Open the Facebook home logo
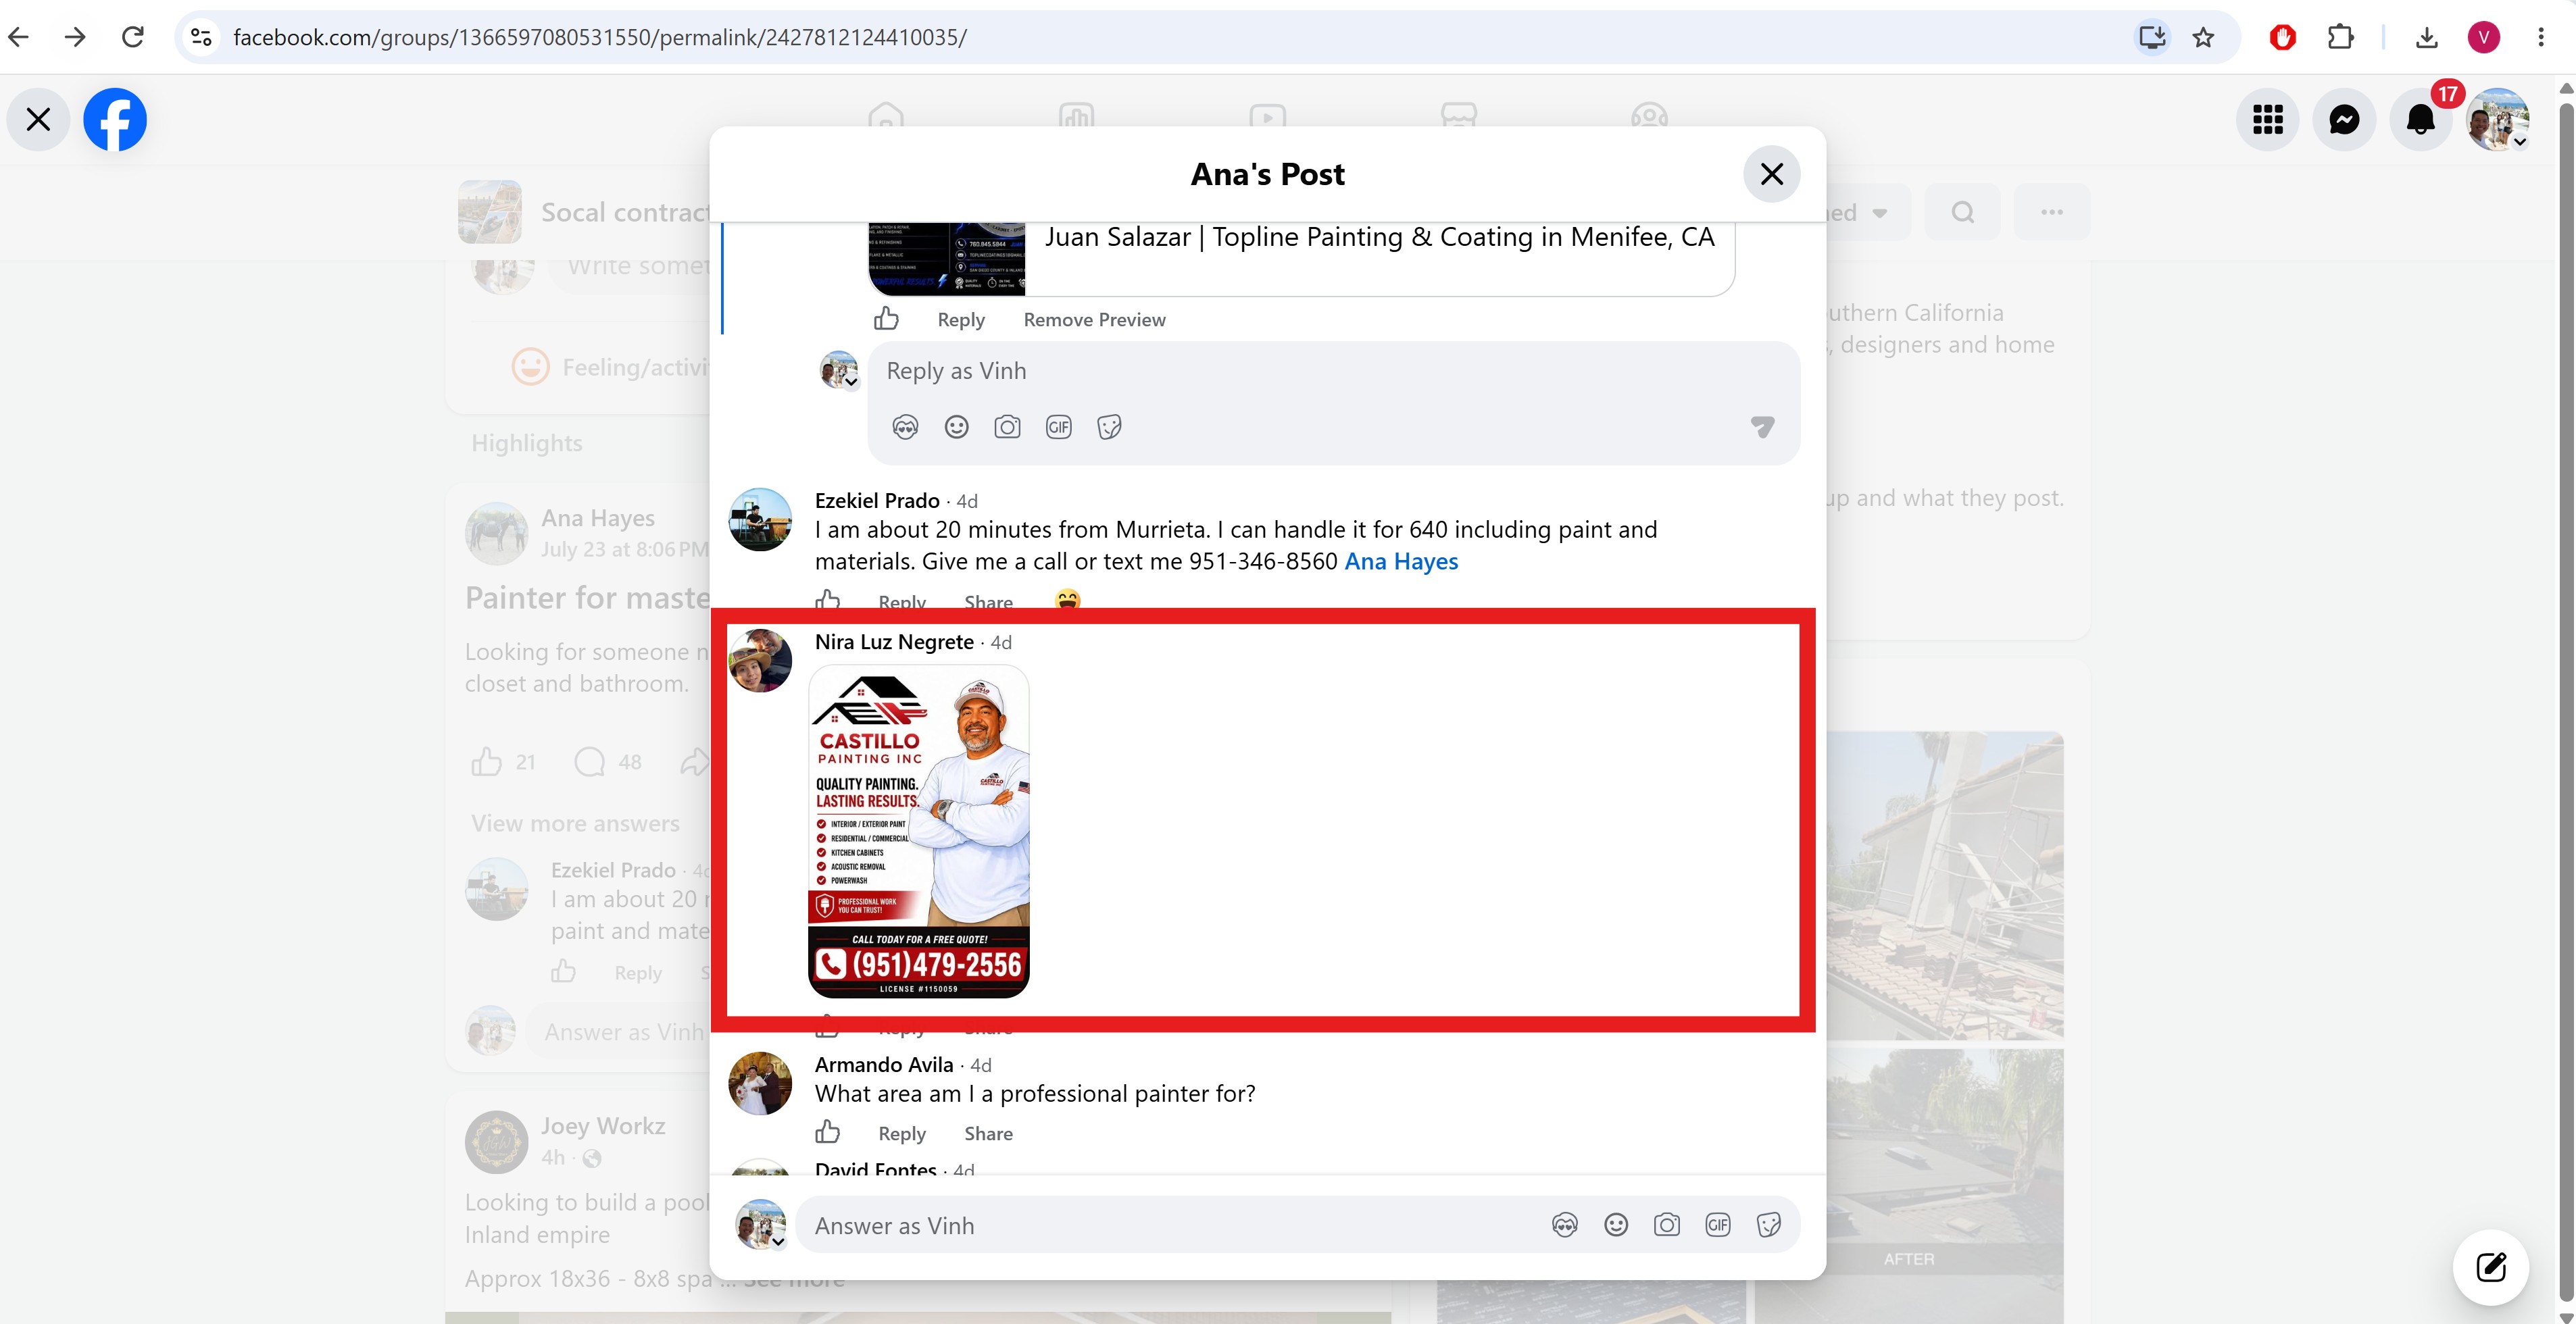Screen dimensions: 2576x1324 (x=115, y=120)
